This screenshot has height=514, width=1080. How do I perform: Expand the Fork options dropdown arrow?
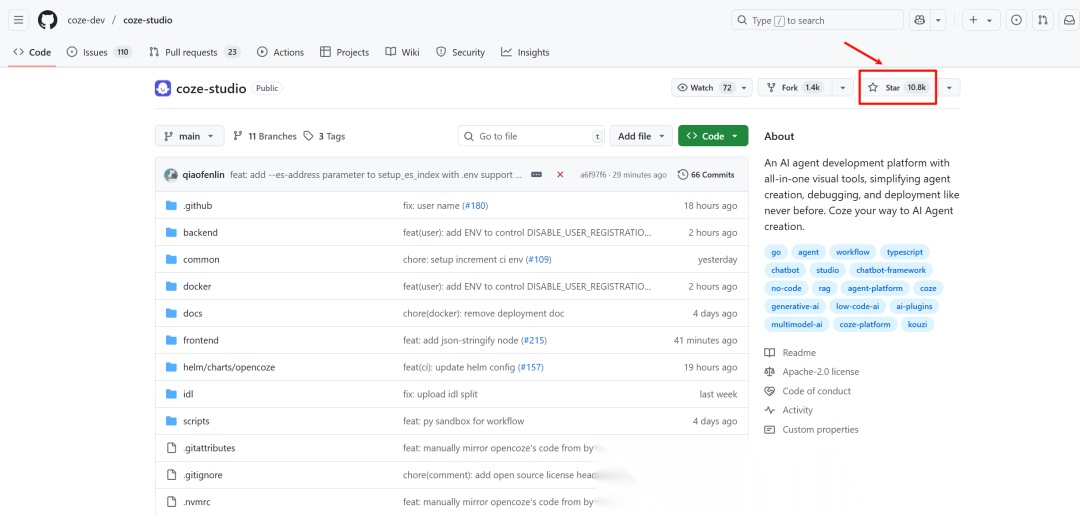[x=842, y=88]
